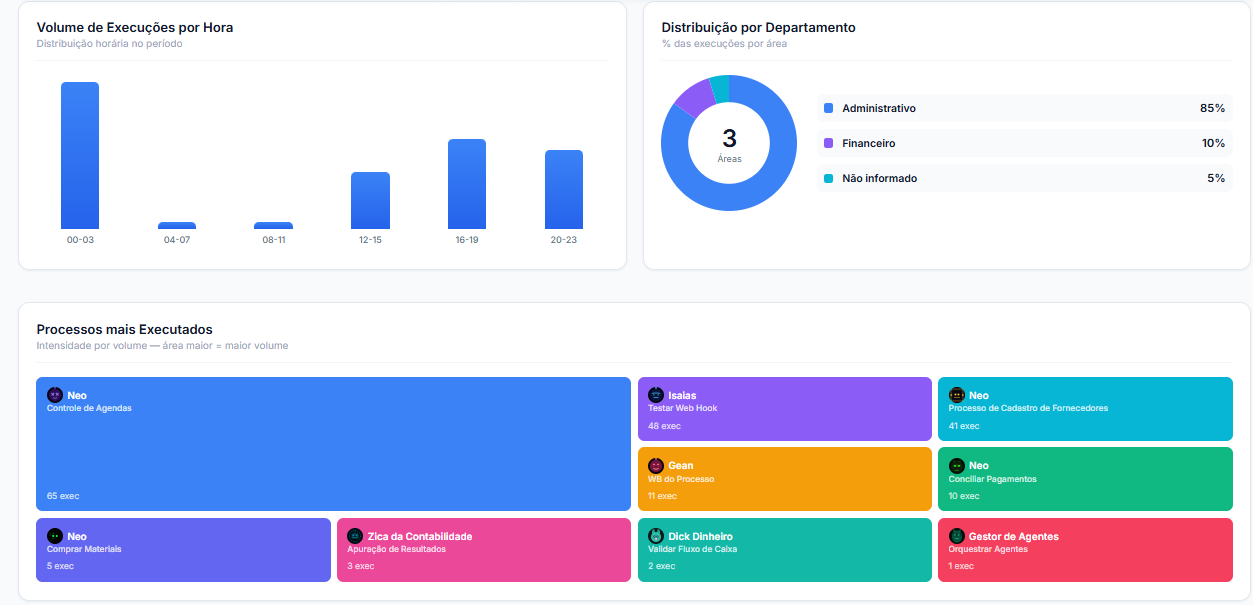This screenshot has height=605, width=1253.
Task: Select the 16-19 hour bar
Action: 467,184
